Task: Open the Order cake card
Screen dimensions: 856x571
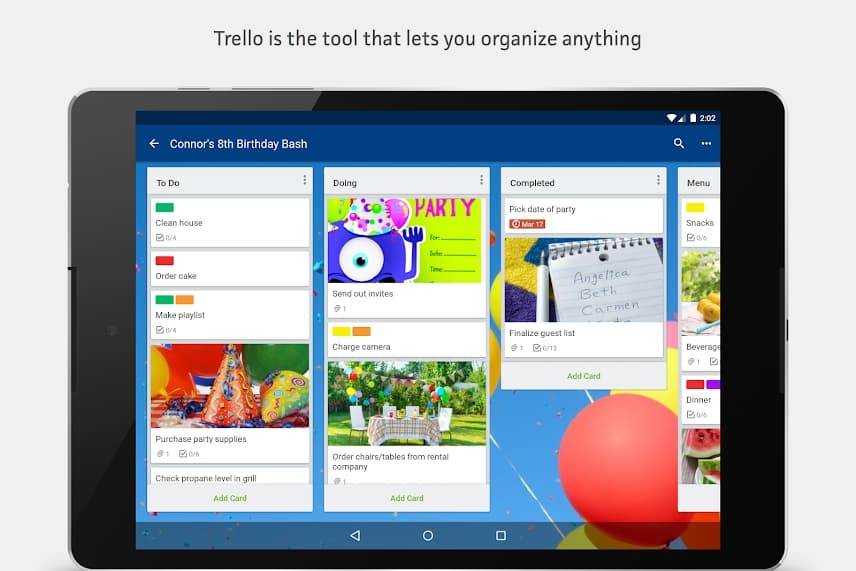Action: tap(230, 269)
